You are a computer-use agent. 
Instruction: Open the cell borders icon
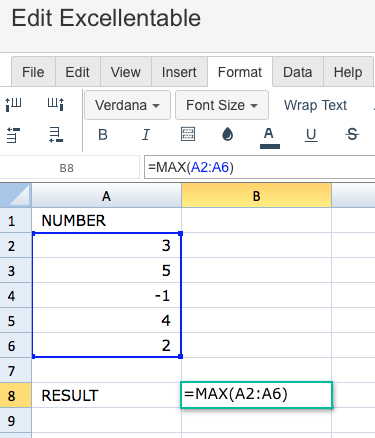point(188,134)
